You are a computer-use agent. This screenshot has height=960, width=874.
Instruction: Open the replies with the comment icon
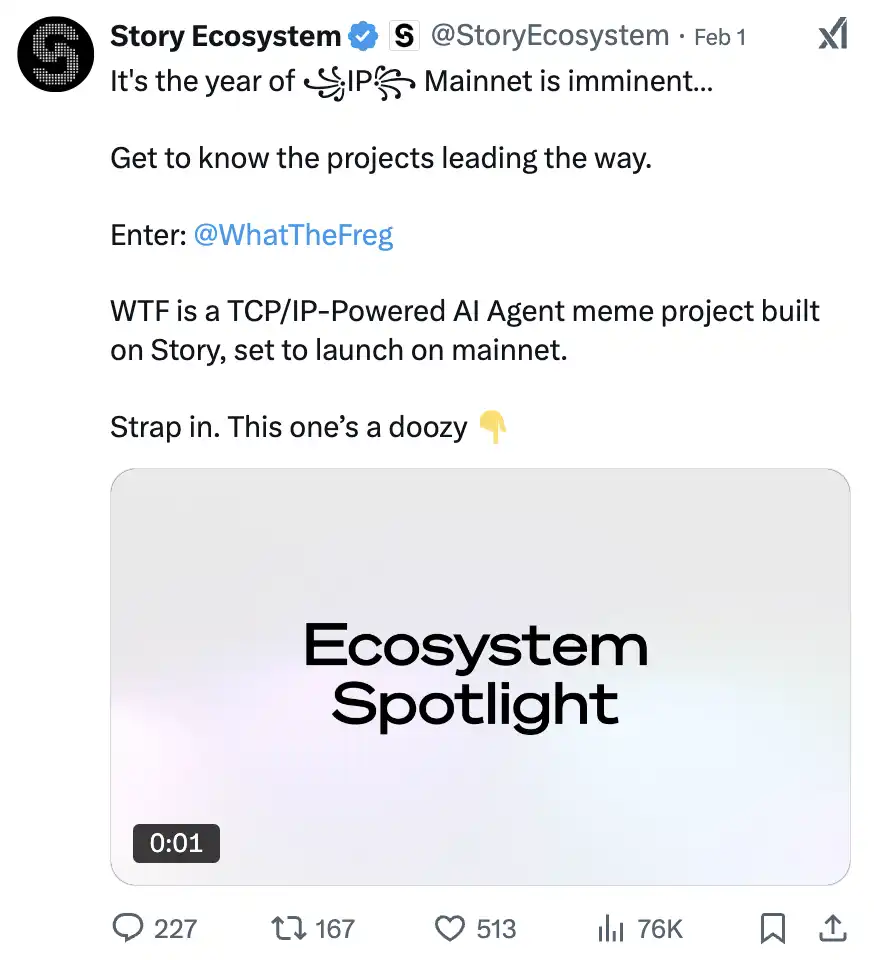[x=130, y=929]
